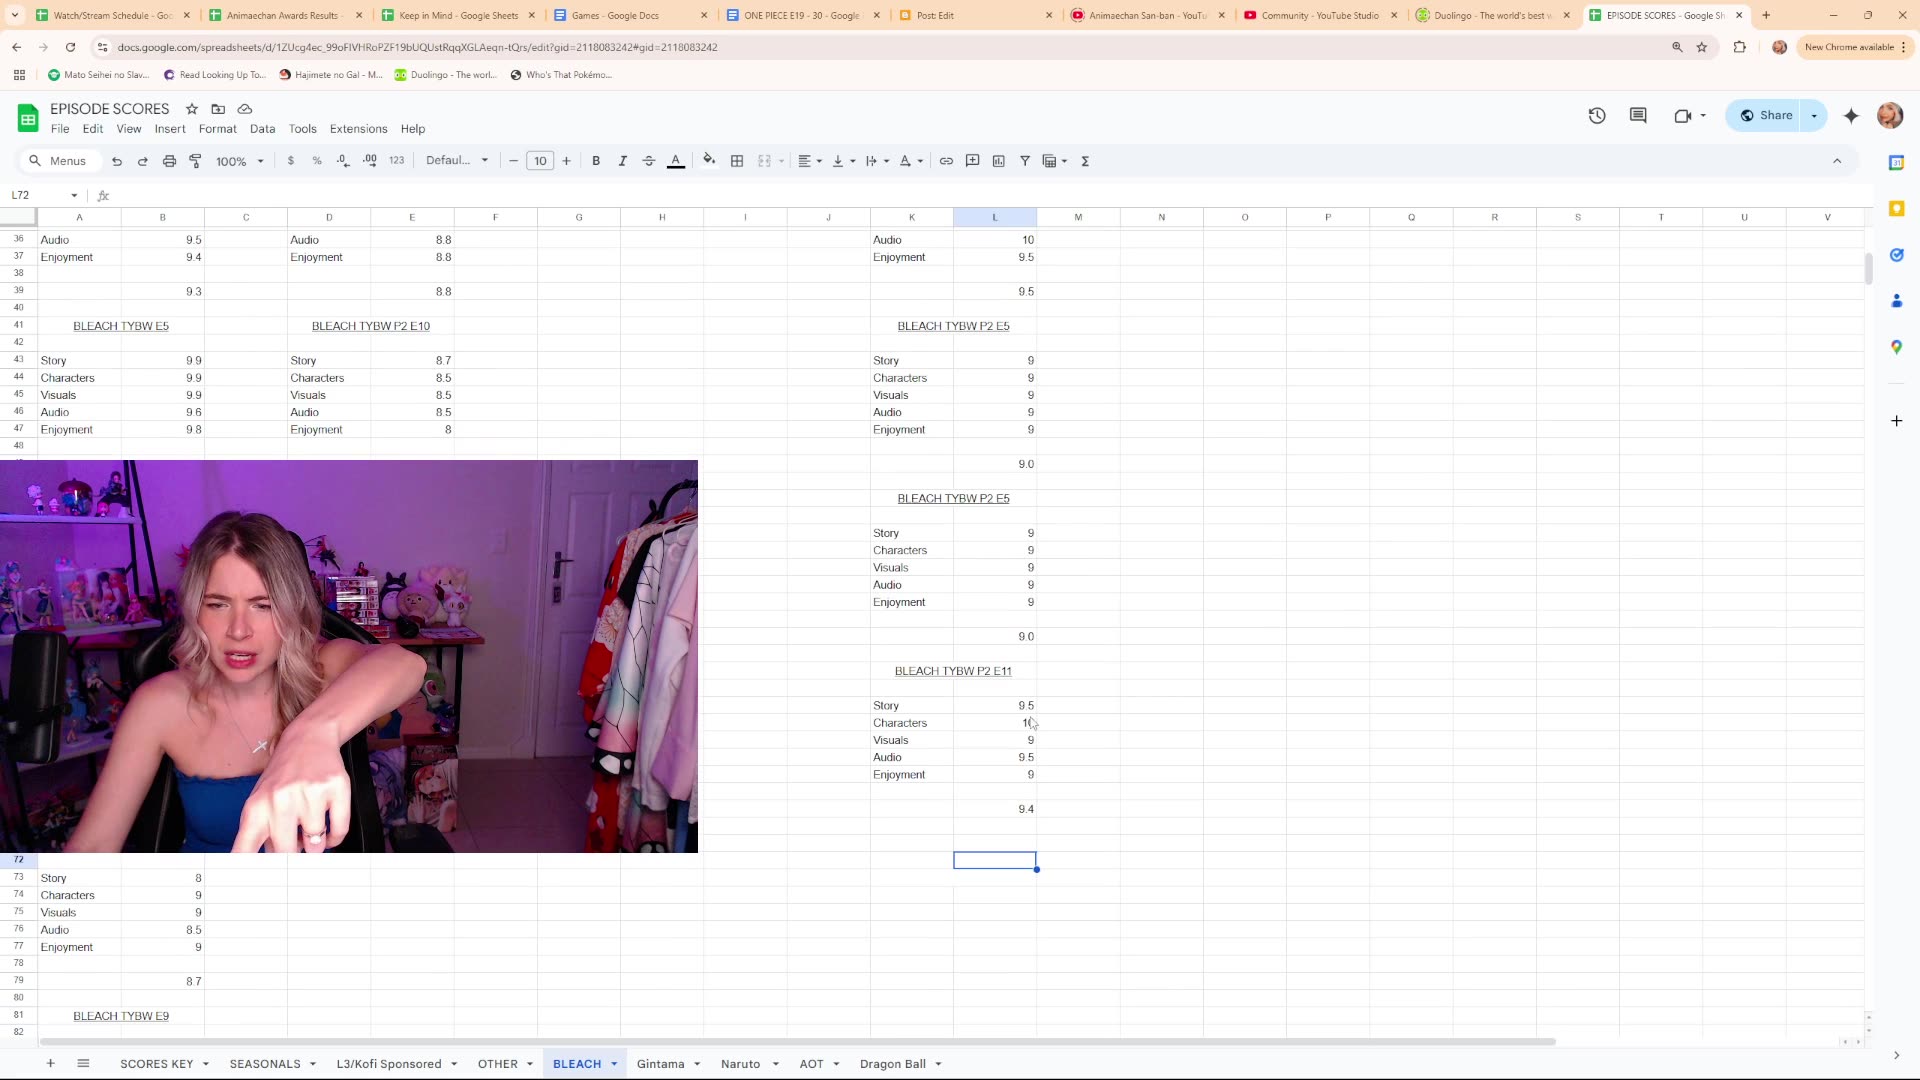Click the add comment toolbar icon
1920x1080 pixels.
pyautogui.click(x=972, y=161)
